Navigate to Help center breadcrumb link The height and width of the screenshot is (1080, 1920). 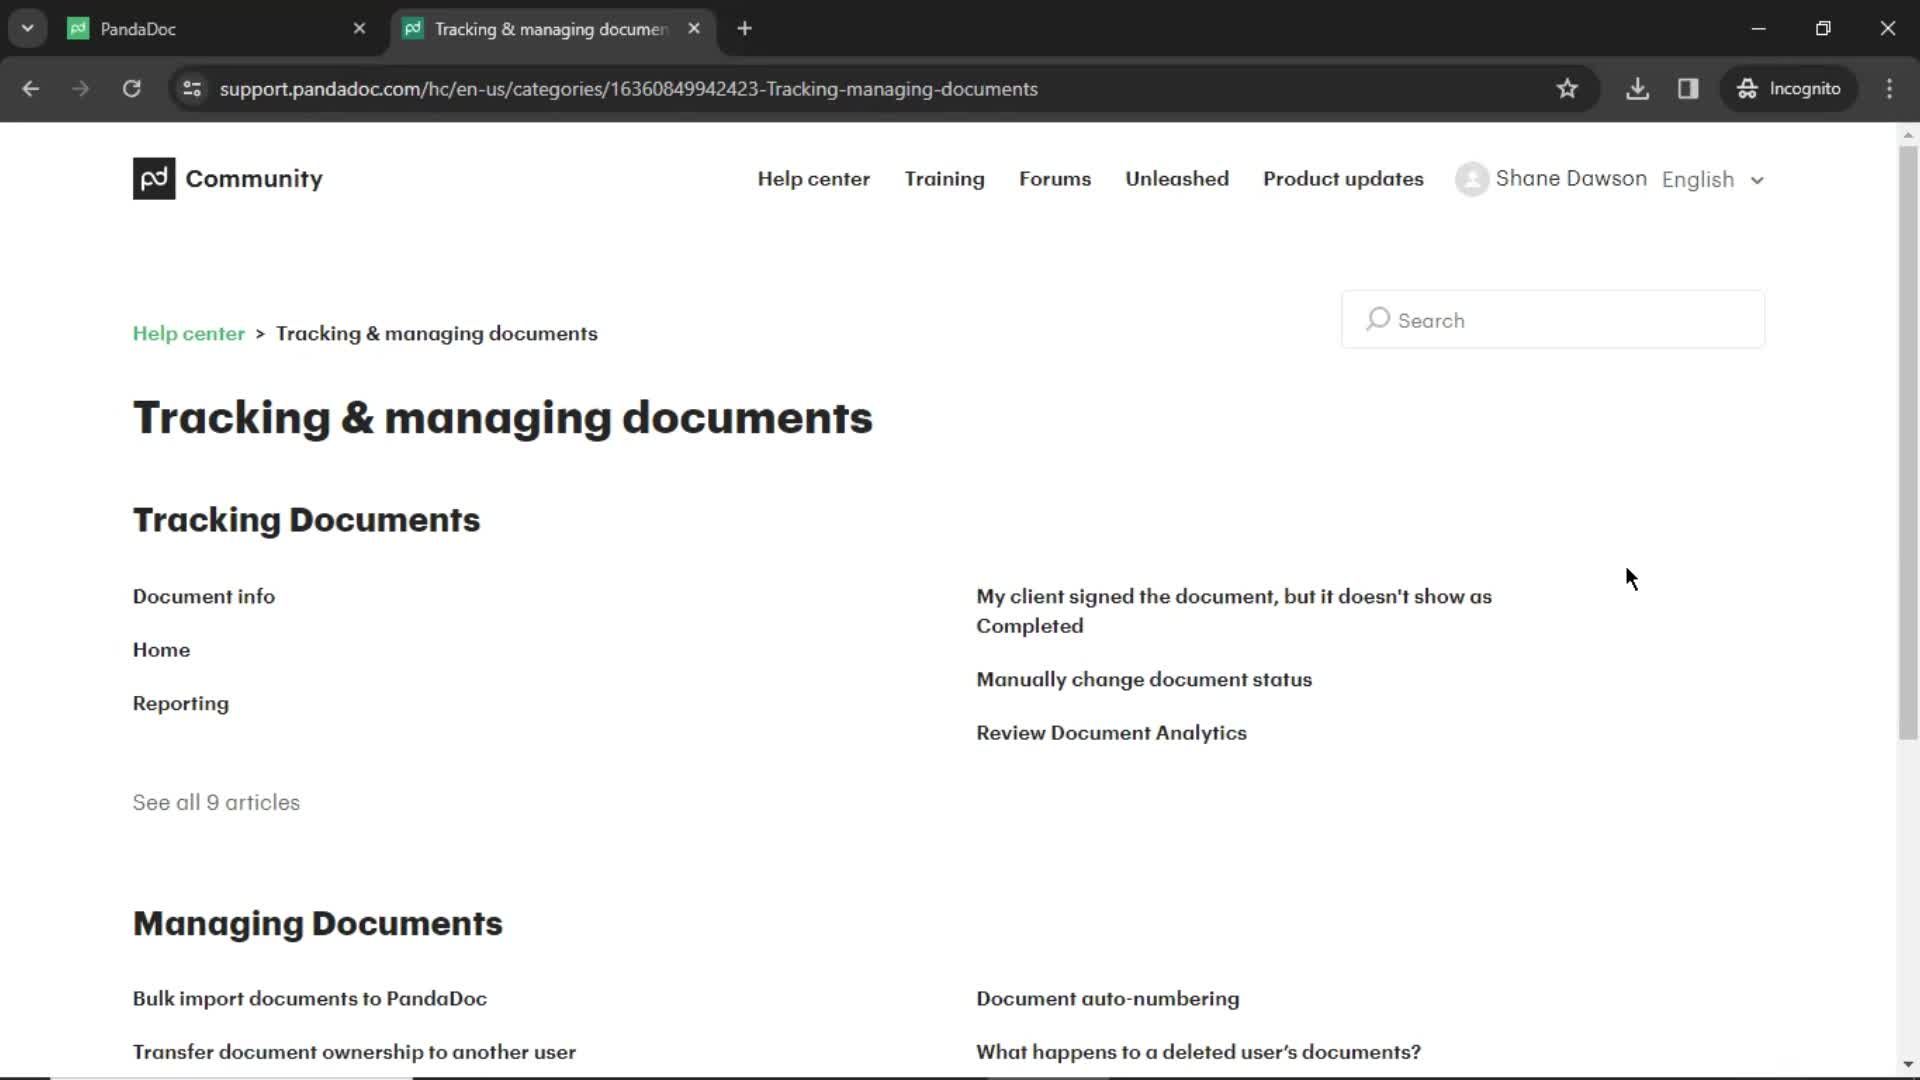[x=189, y=332]
